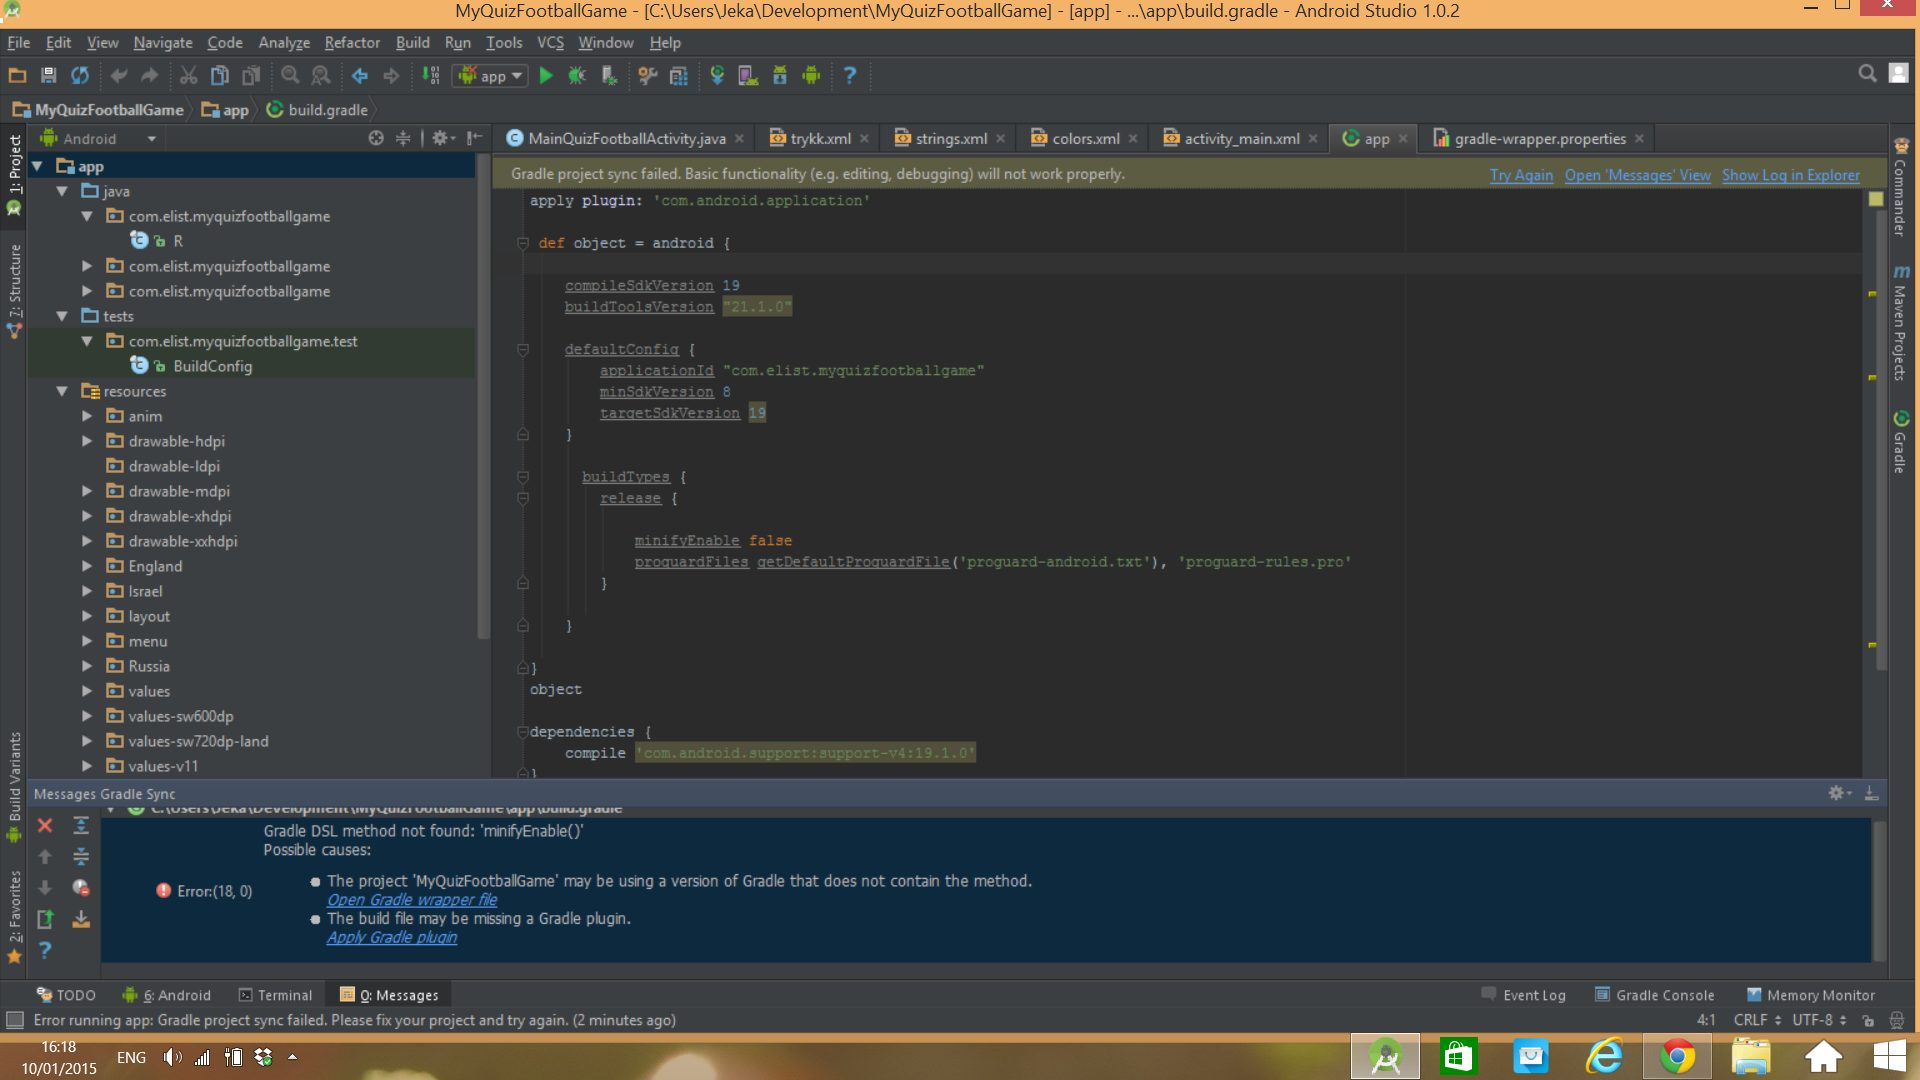Collapse the java folder in project tree

(x=62, y=191)
